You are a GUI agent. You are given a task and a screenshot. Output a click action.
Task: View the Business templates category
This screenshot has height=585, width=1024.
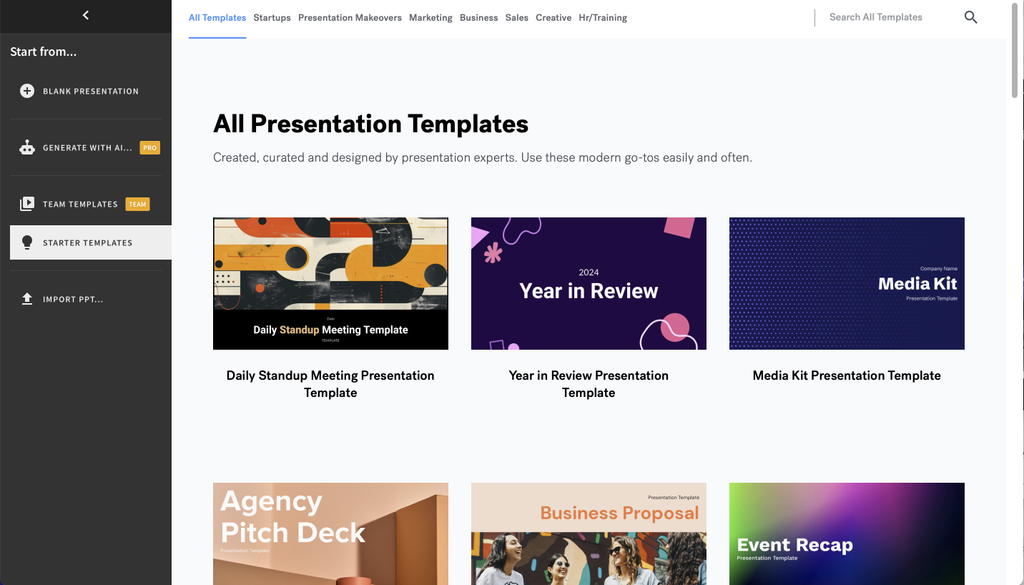pyautogui.click(x=478, y=17)
